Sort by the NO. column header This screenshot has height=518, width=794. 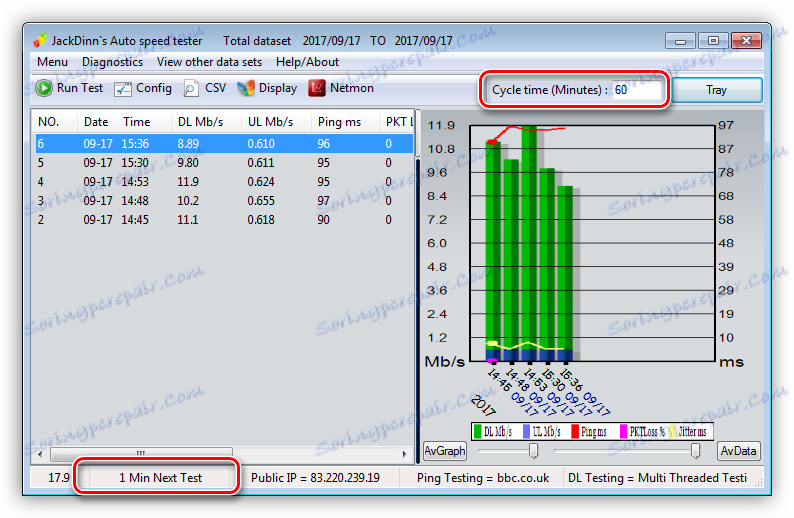(49, 122)
